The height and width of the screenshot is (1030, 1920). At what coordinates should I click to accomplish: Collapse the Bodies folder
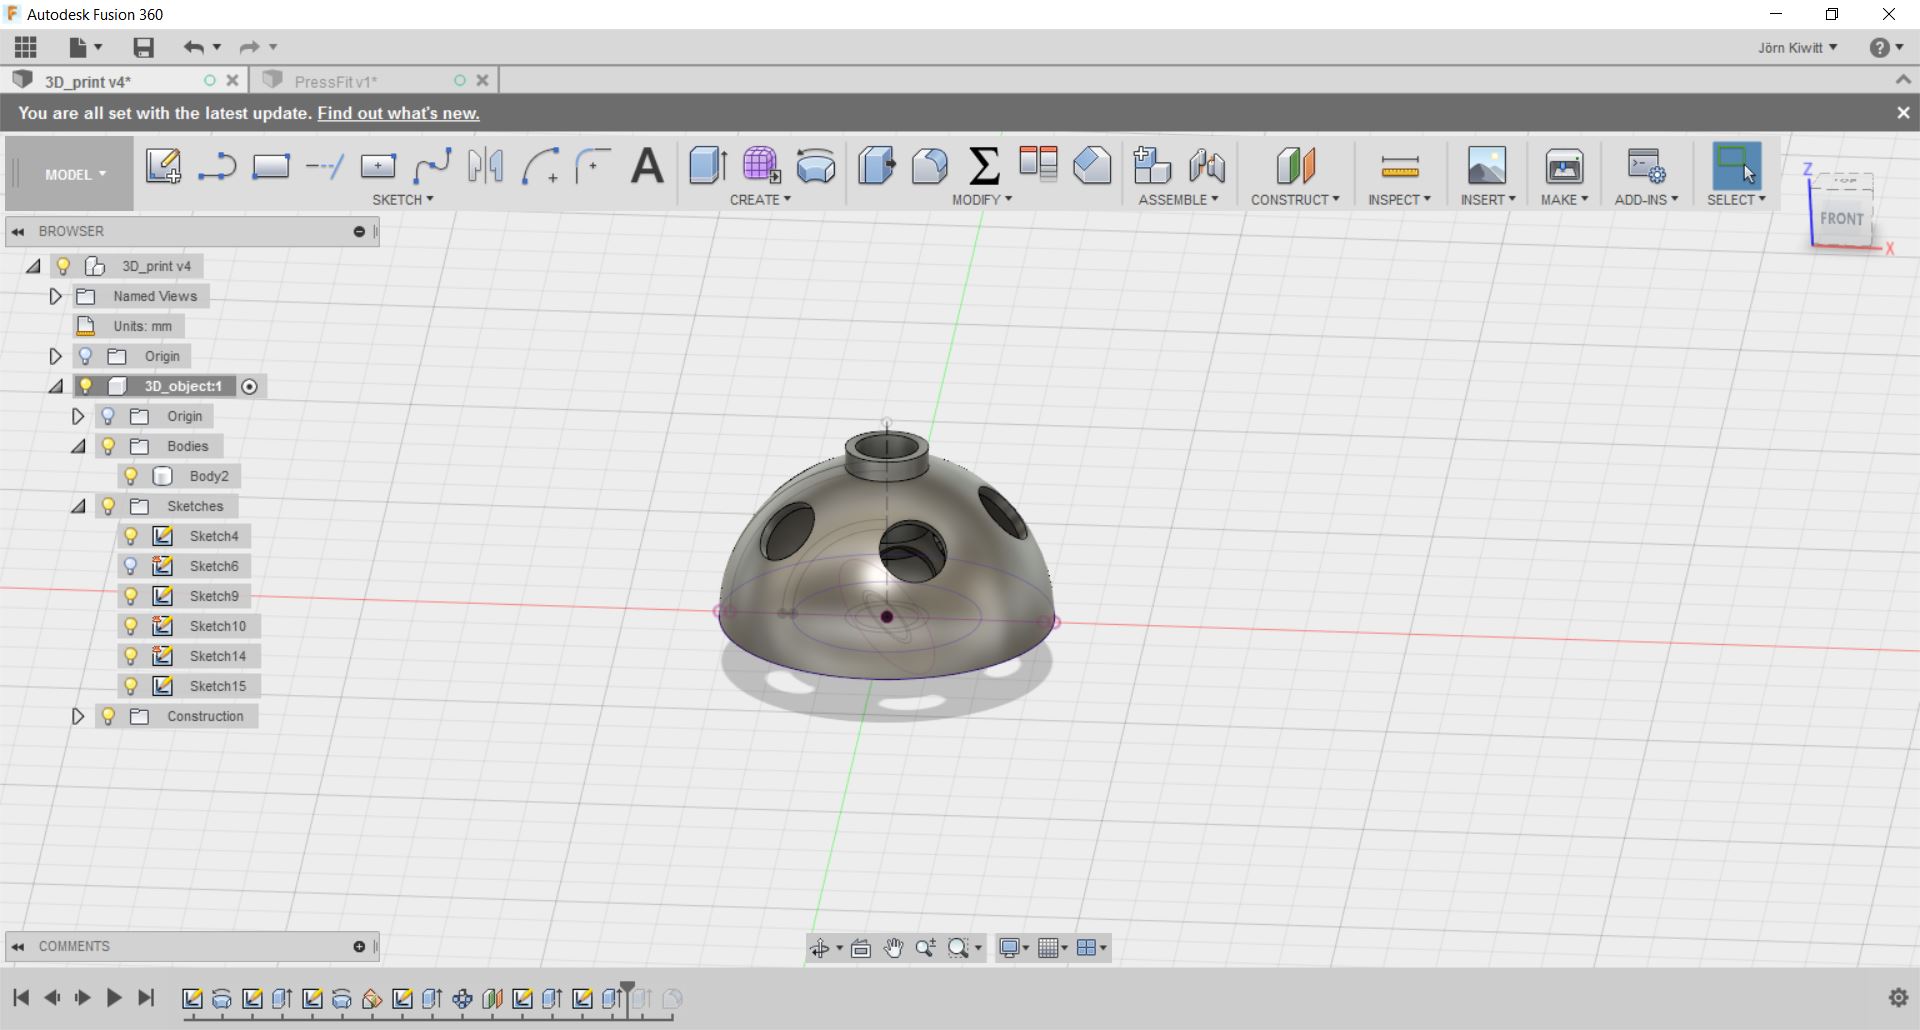point(78,446)
